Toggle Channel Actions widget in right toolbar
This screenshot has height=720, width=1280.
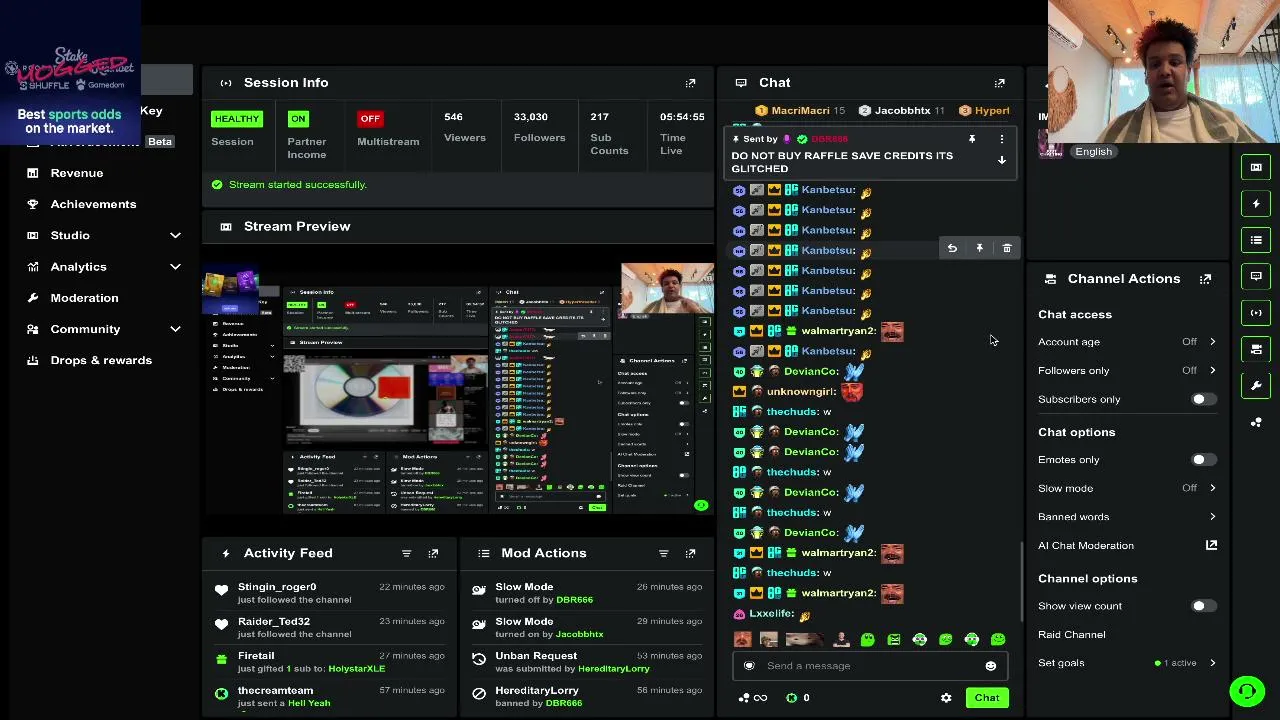1256,349
